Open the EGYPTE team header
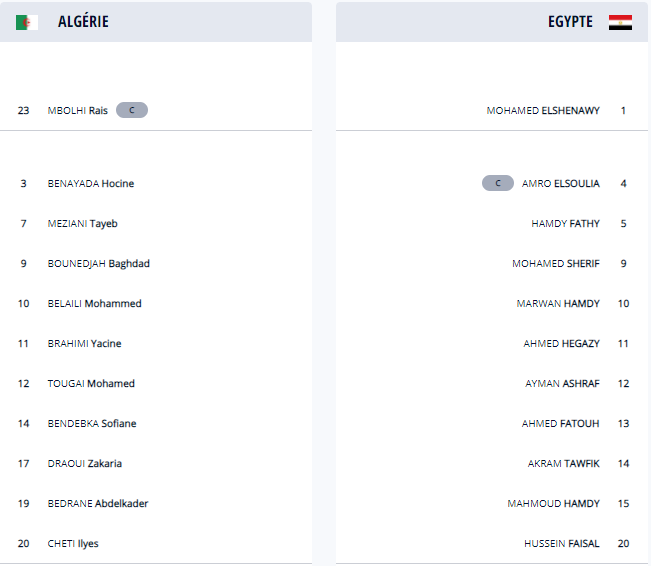 (570, 22)
